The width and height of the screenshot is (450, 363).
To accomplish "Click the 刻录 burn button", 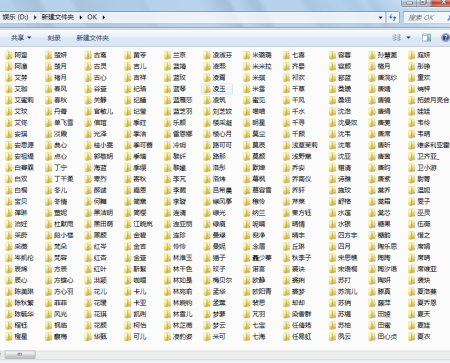I will tap(54, 38).
